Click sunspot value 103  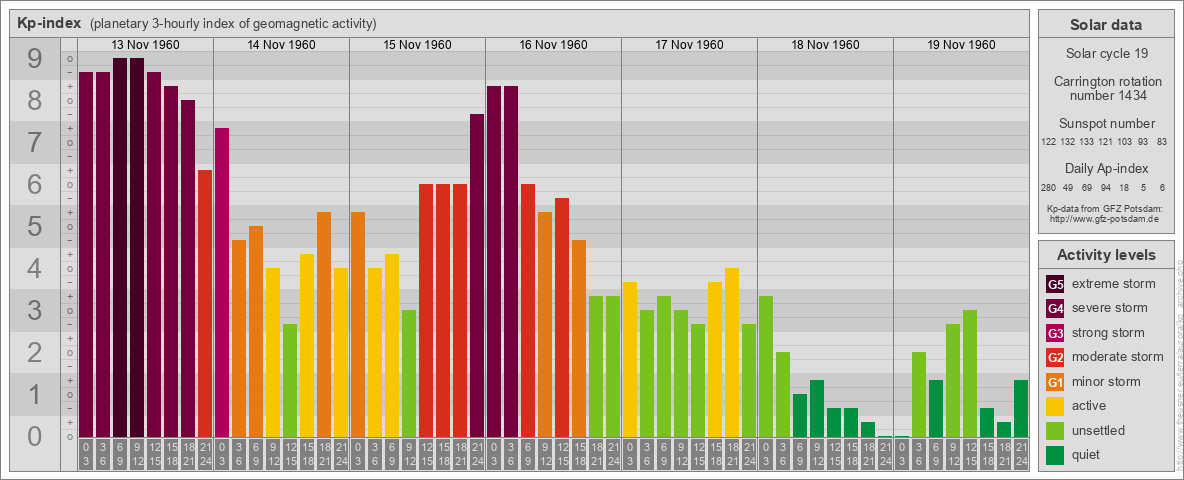[1125, 142]
